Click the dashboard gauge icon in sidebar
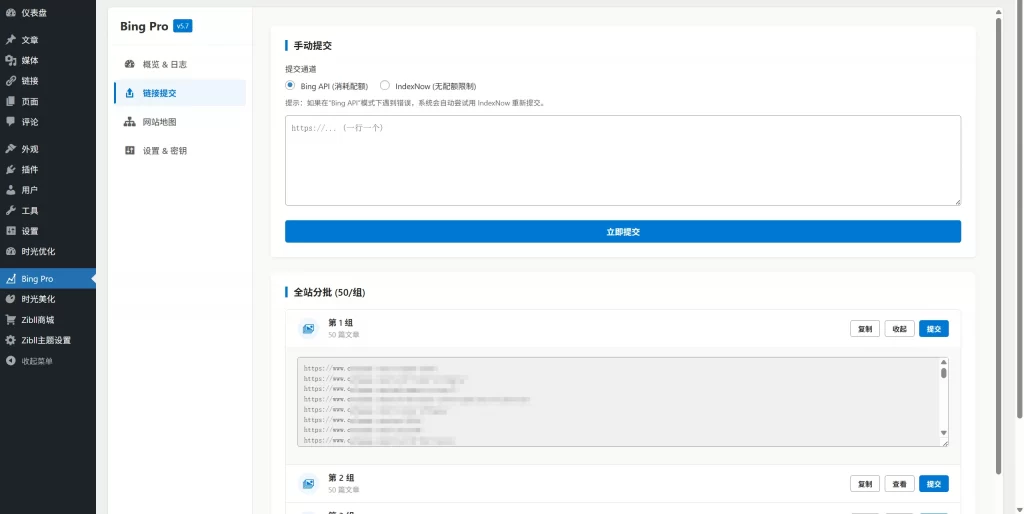The height and width of the screenshot is (514, 1024). pos(11,12)
